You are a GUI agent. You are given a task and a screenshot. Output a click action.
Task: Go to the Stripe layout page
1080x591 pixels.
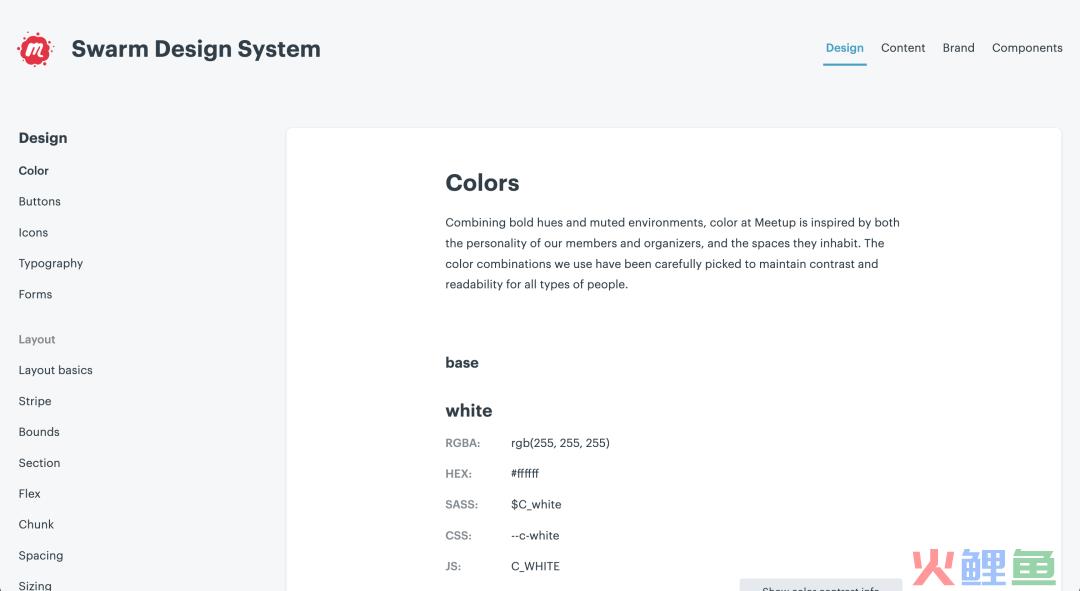(x=35, y=401)
